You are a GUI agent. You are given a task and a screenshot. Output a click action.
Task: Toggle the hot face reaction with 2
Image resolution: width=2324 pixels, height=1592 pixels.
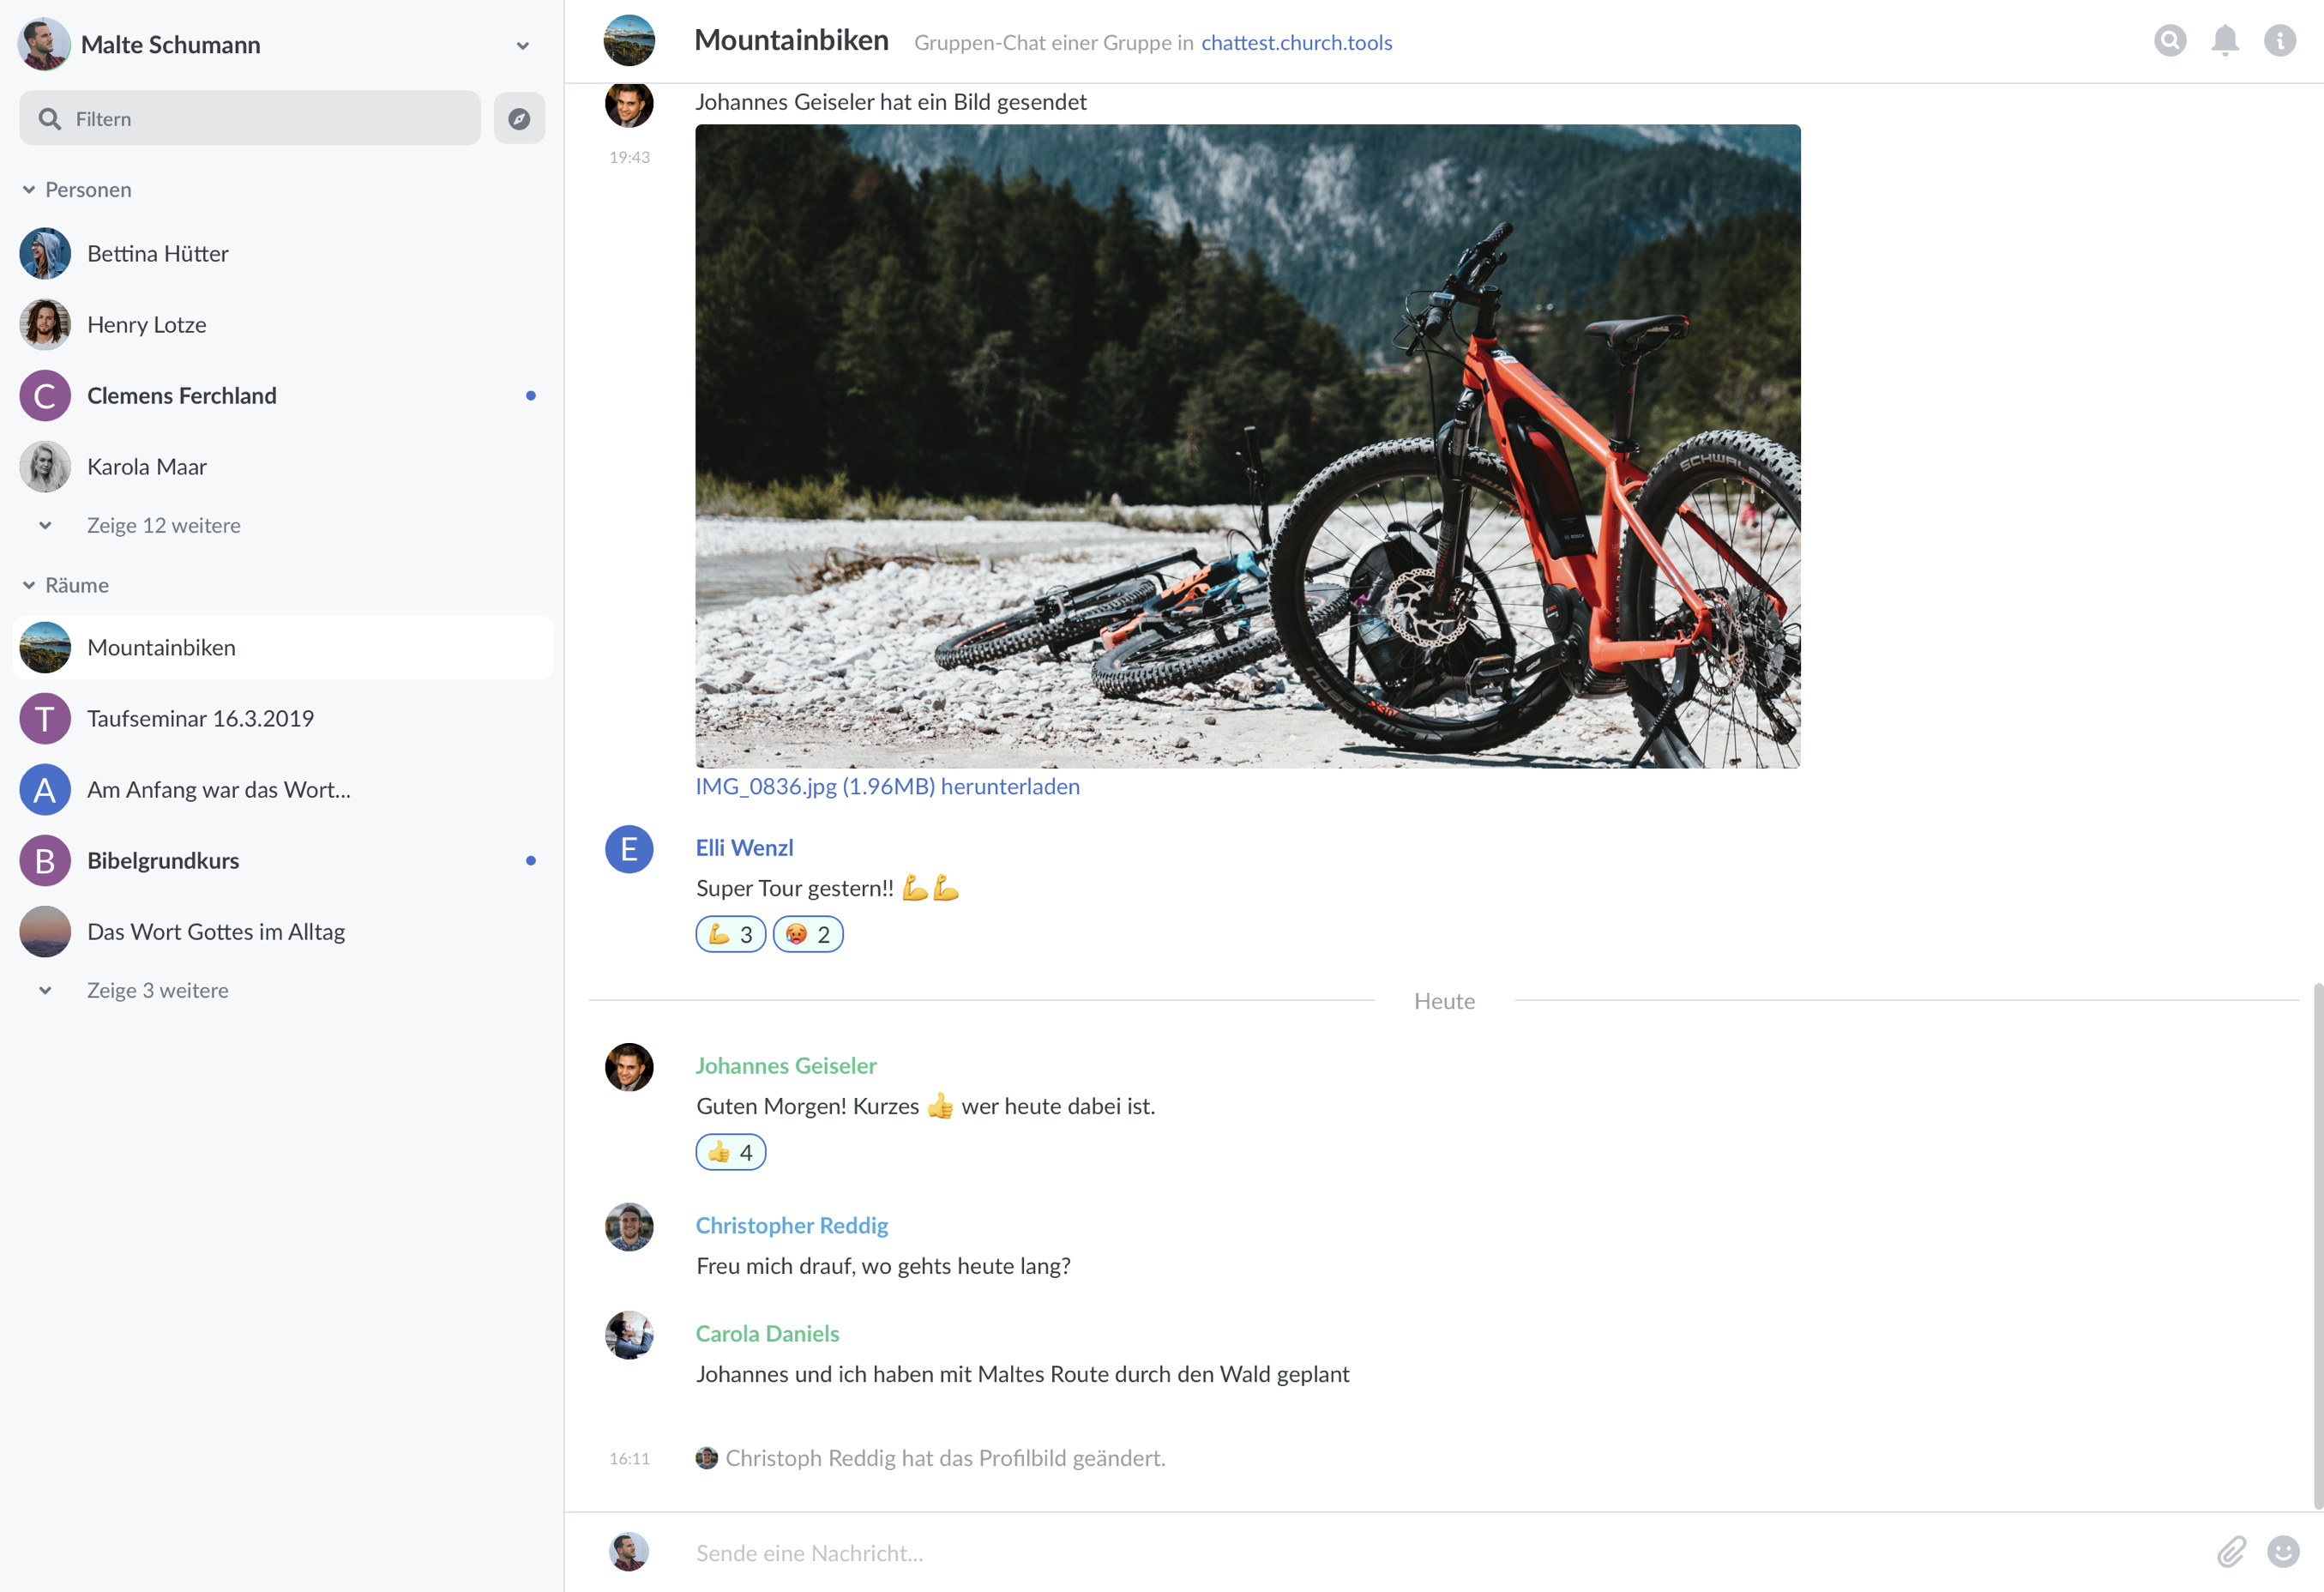[808, 934]
